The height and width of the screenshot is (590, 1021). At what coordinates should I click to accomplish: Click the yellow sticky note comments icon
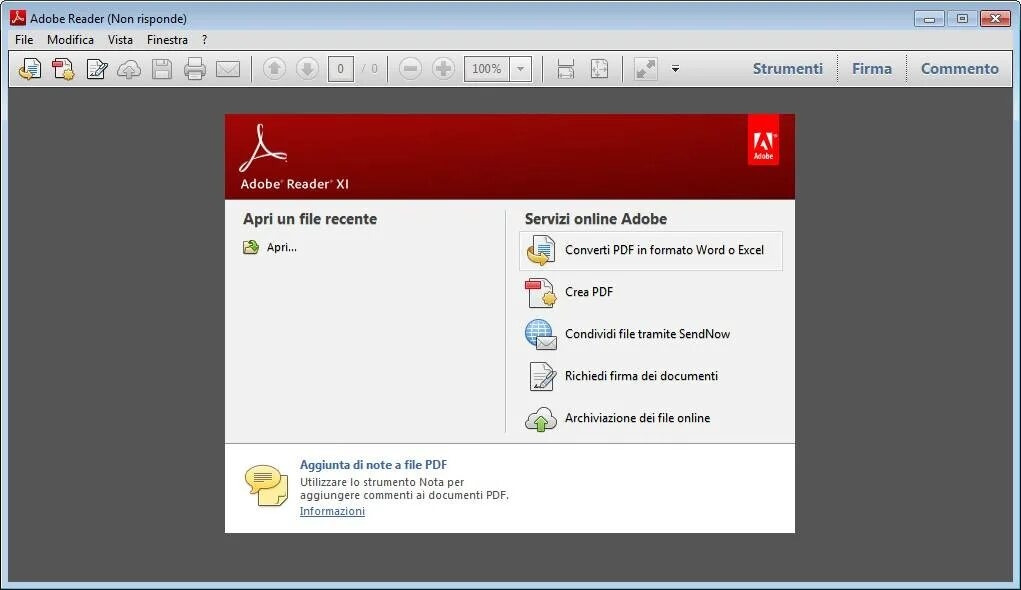[266, 486]
